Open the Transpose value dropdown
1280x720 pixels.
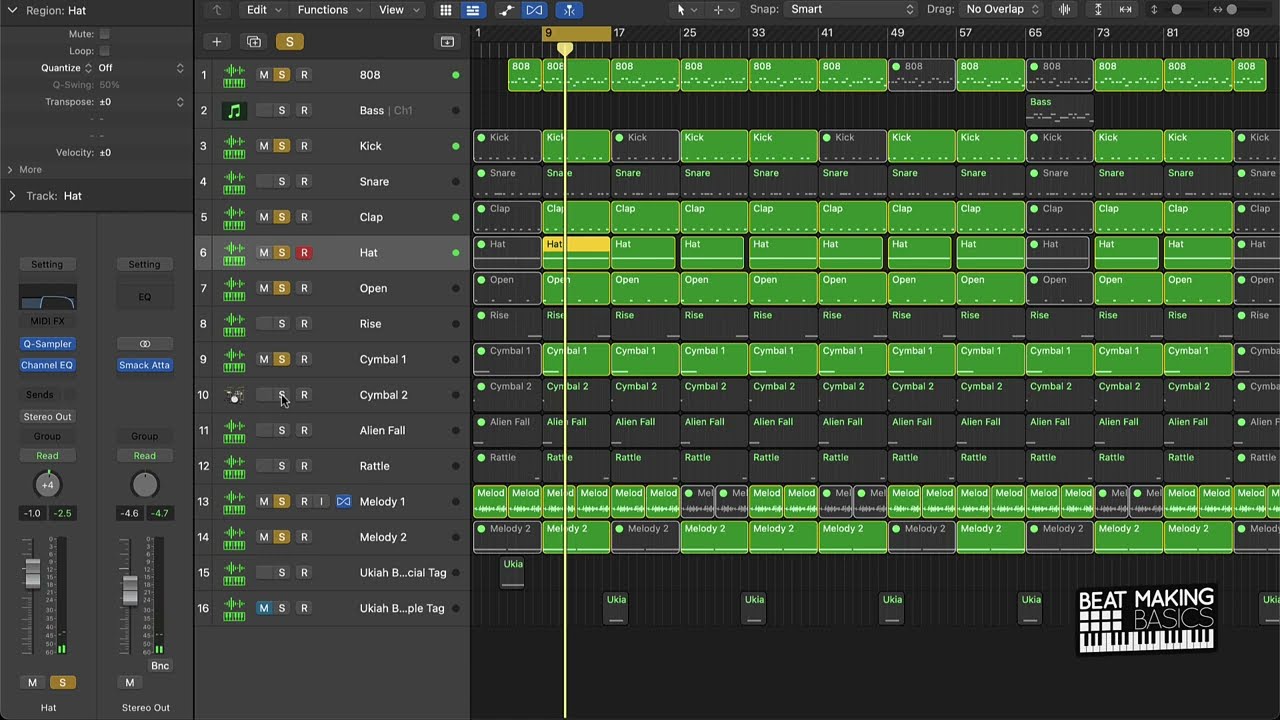tap(140, 102)
